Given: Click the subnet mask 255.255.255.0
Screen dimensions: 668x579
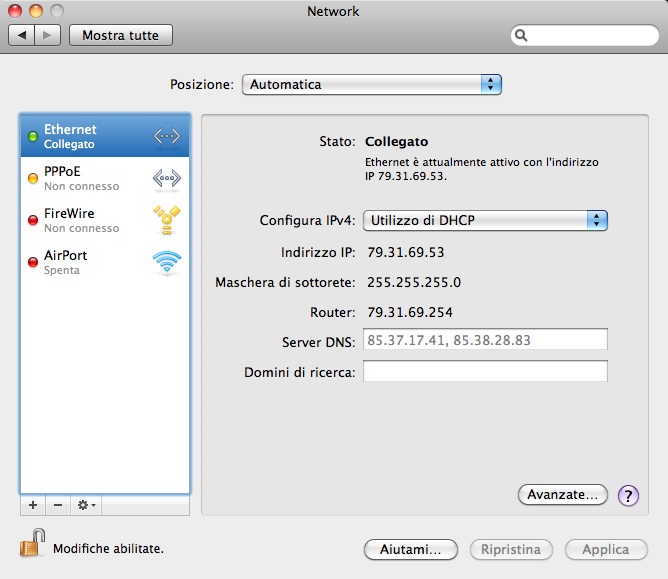Looking at the screenshot, I should tap(414, 282).
